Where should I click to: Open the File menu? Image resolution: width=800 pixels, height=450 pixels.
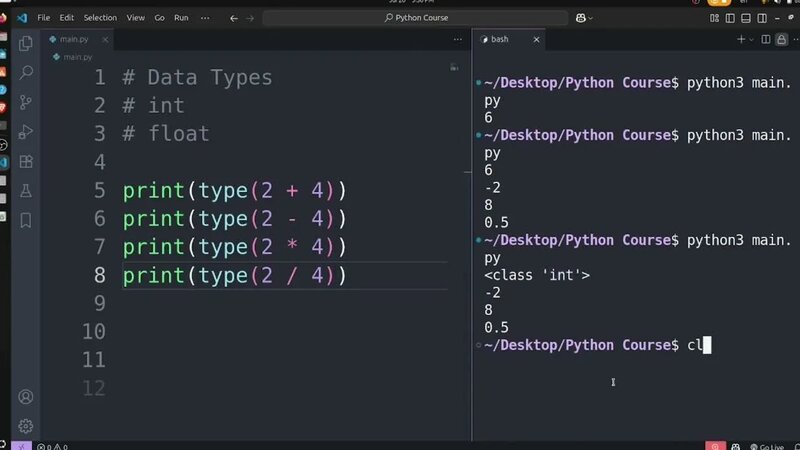coord(43,18)
